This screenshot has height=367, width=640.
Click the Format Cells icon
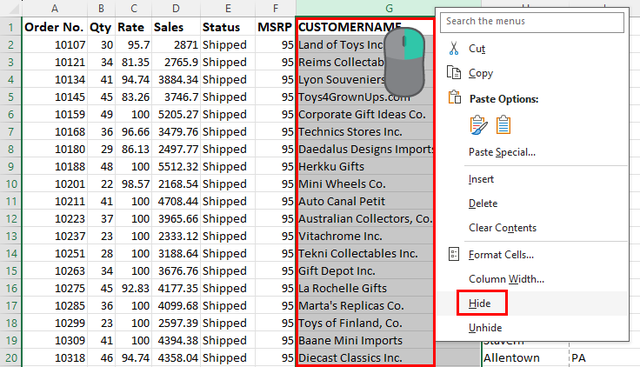click(x=453, y=254)
